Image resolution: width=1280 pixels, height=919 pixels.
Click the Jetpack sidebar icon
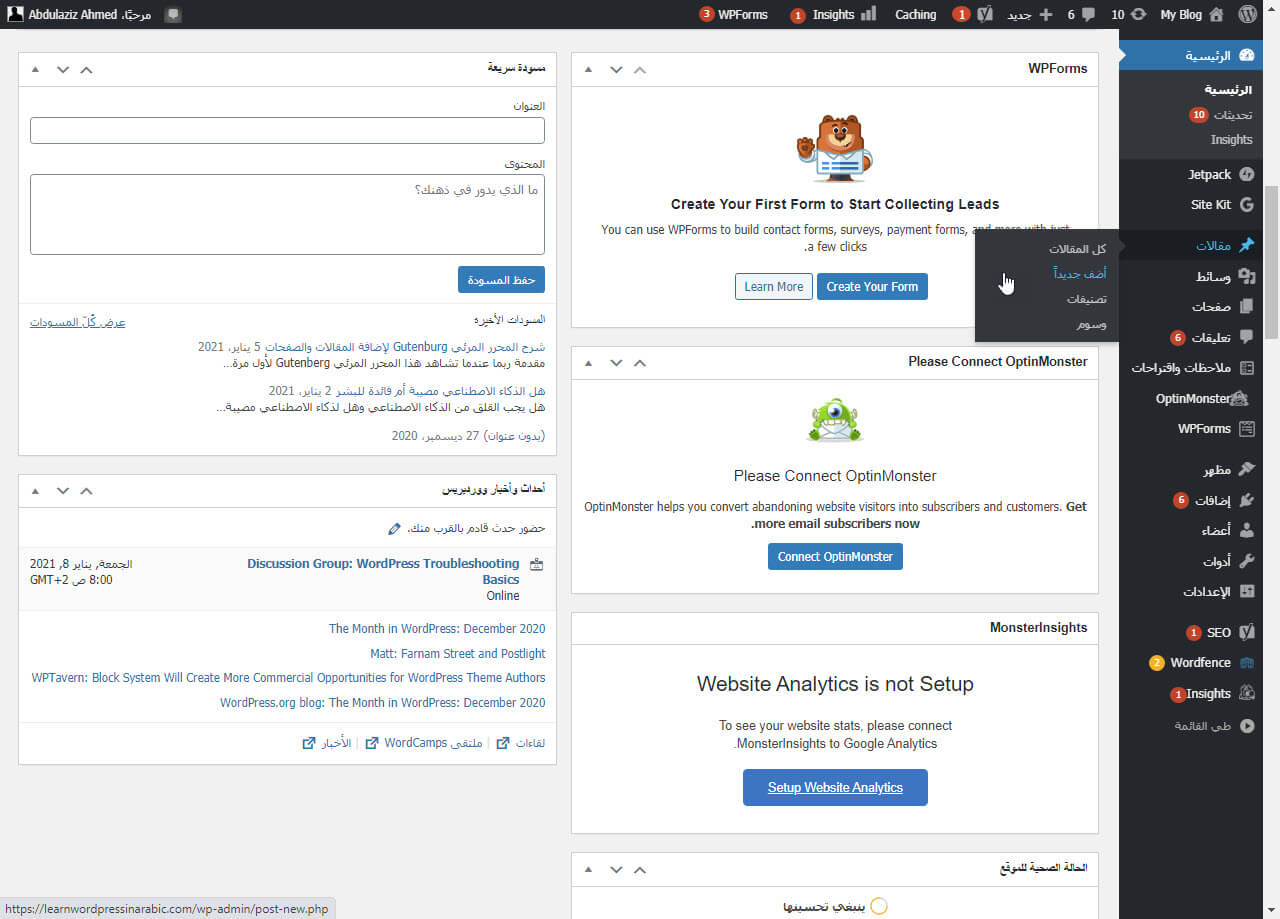1246,174
